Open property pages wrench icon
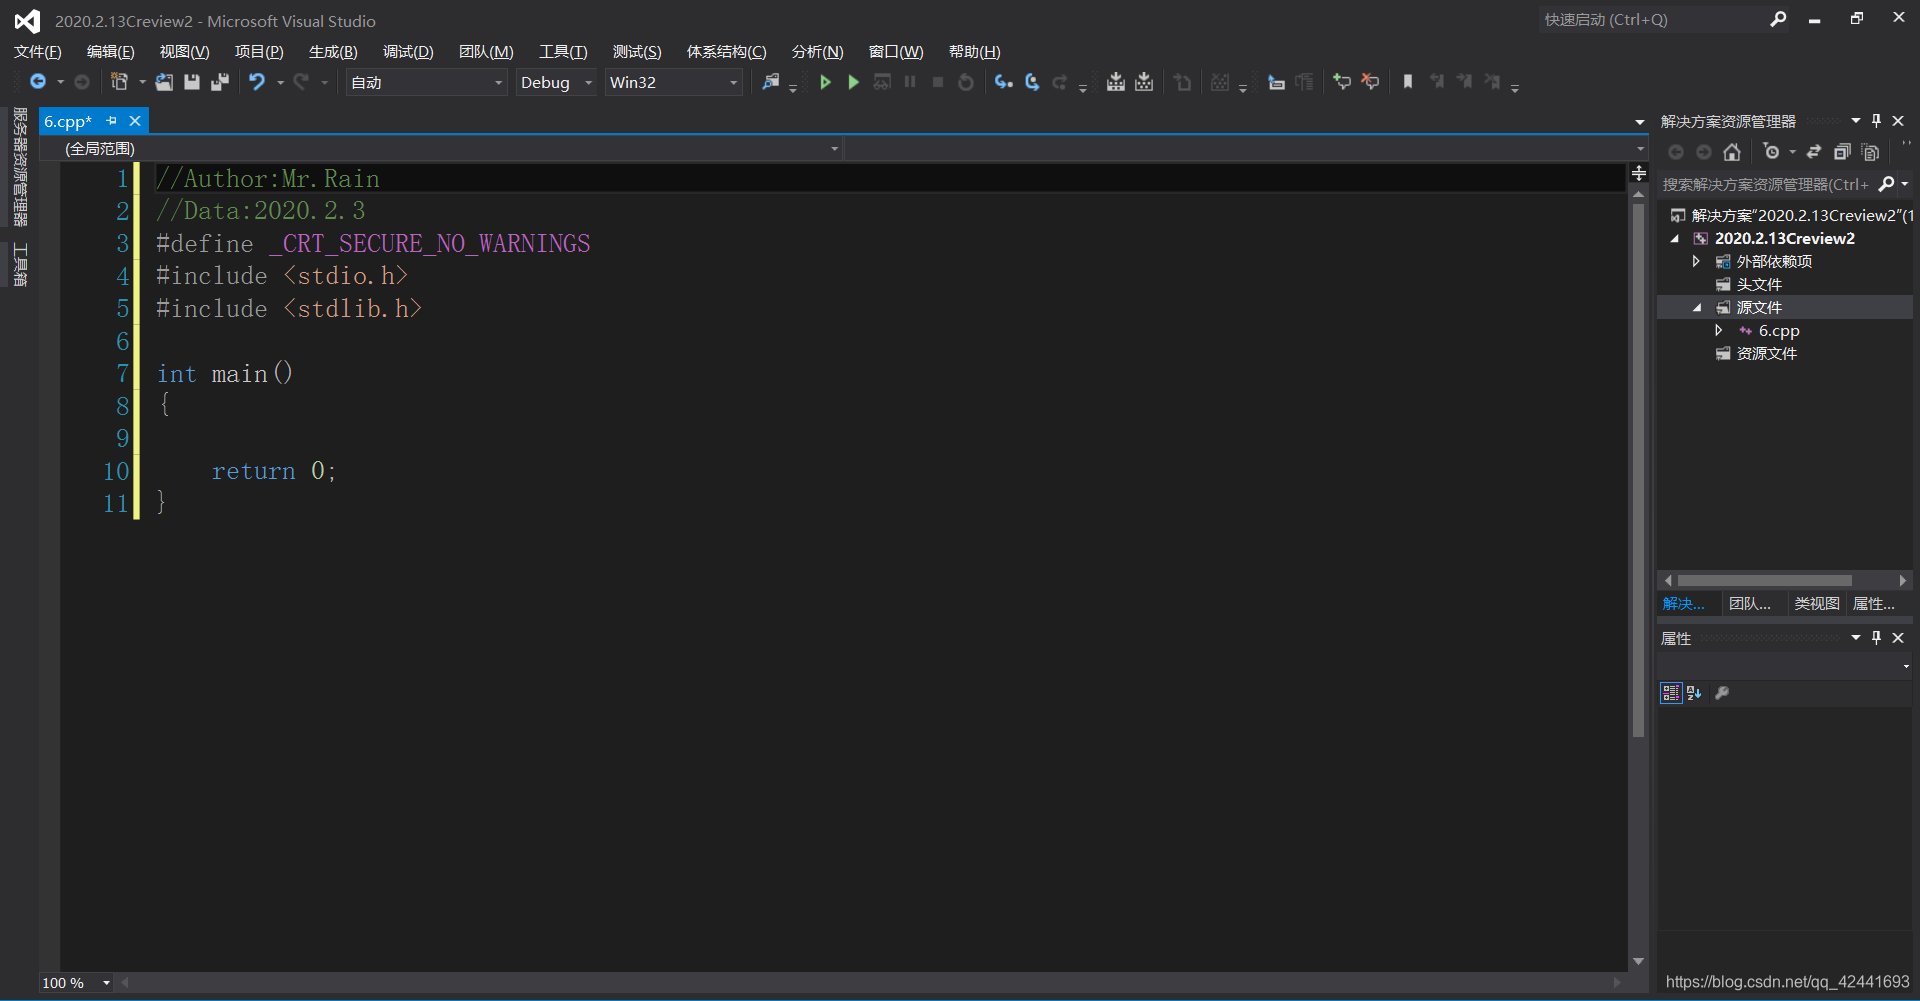The image size is (1920, 1001). click(x=1722, y=693)
